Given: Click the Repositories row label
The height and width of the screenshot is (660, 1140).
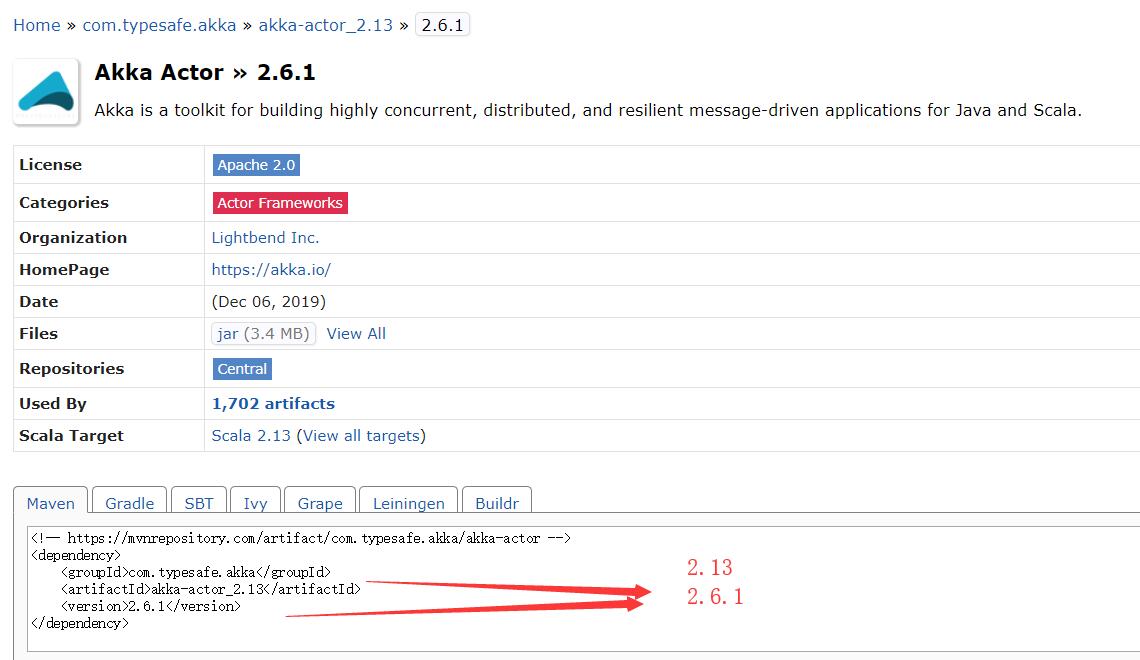Looking at the screenshot, I should tap(71, 369).
